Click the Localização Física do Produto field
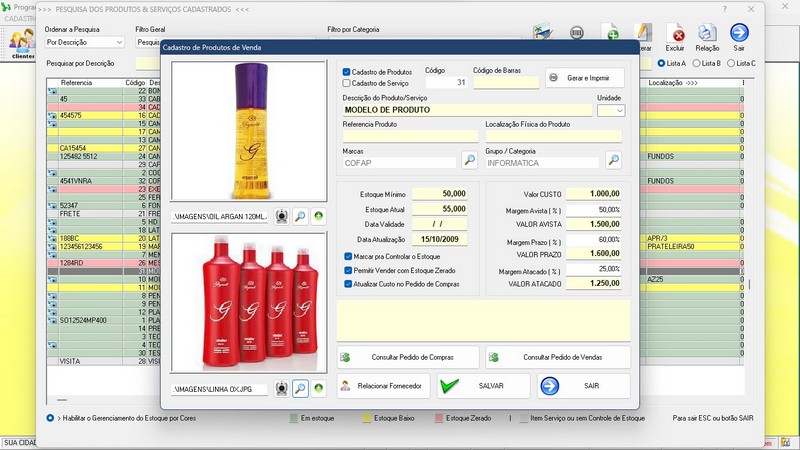Image resolution: width=800 pixels, height=450 pixels. coord(554,136)
